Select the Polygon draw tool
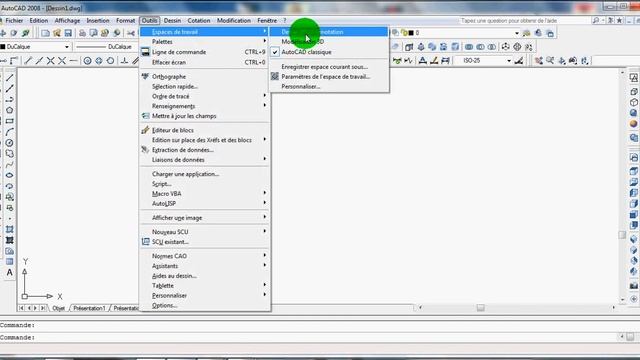The height and width of the screenshot is (360, 640). click(9, 110)
